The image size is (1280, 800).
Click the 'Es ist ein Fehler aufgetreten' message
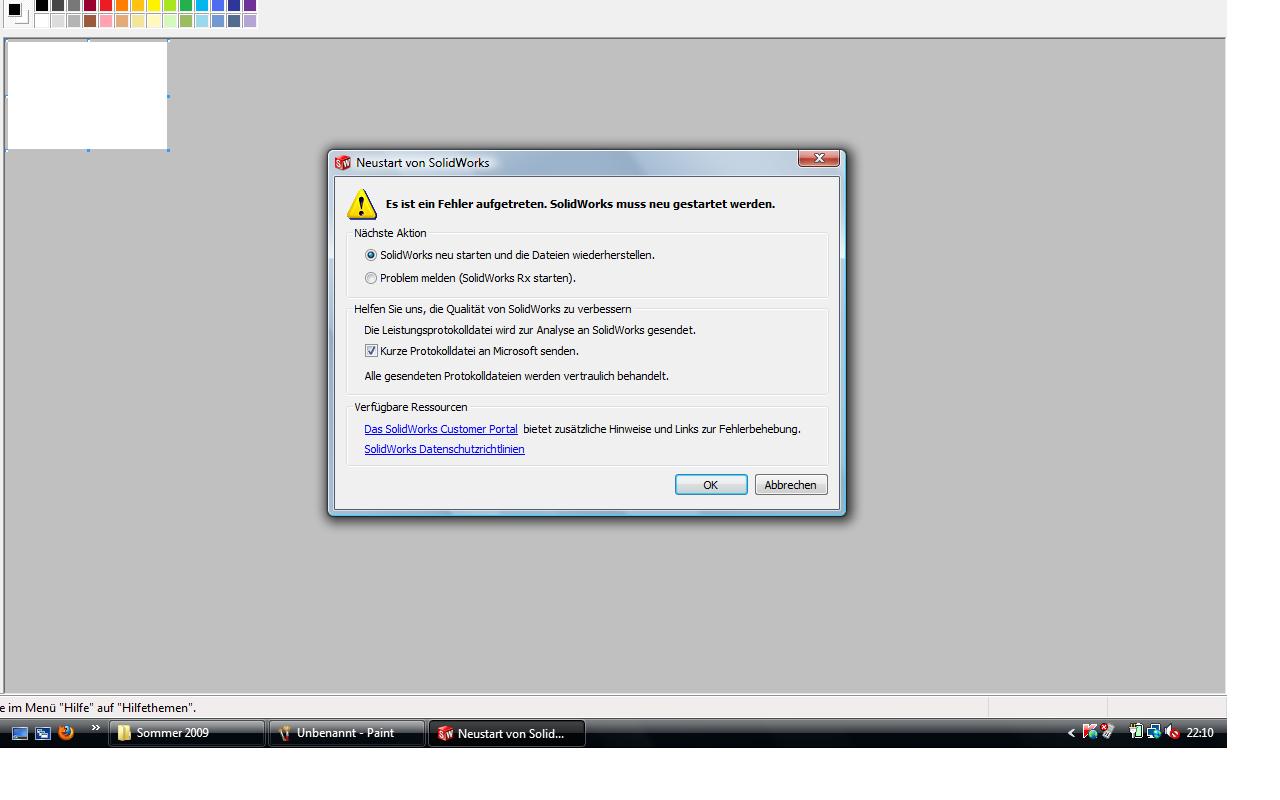pyautogui.click(x=580, y=204)
